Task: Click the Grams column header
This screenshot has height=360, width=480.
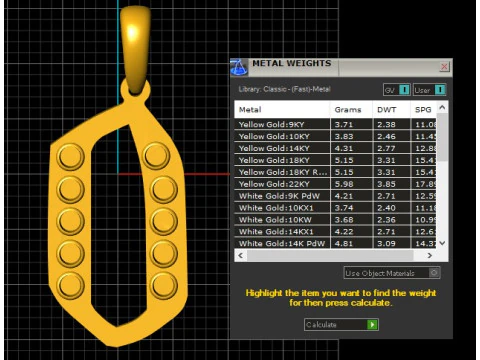Action: pyautogui.click(x=352, y=110)
